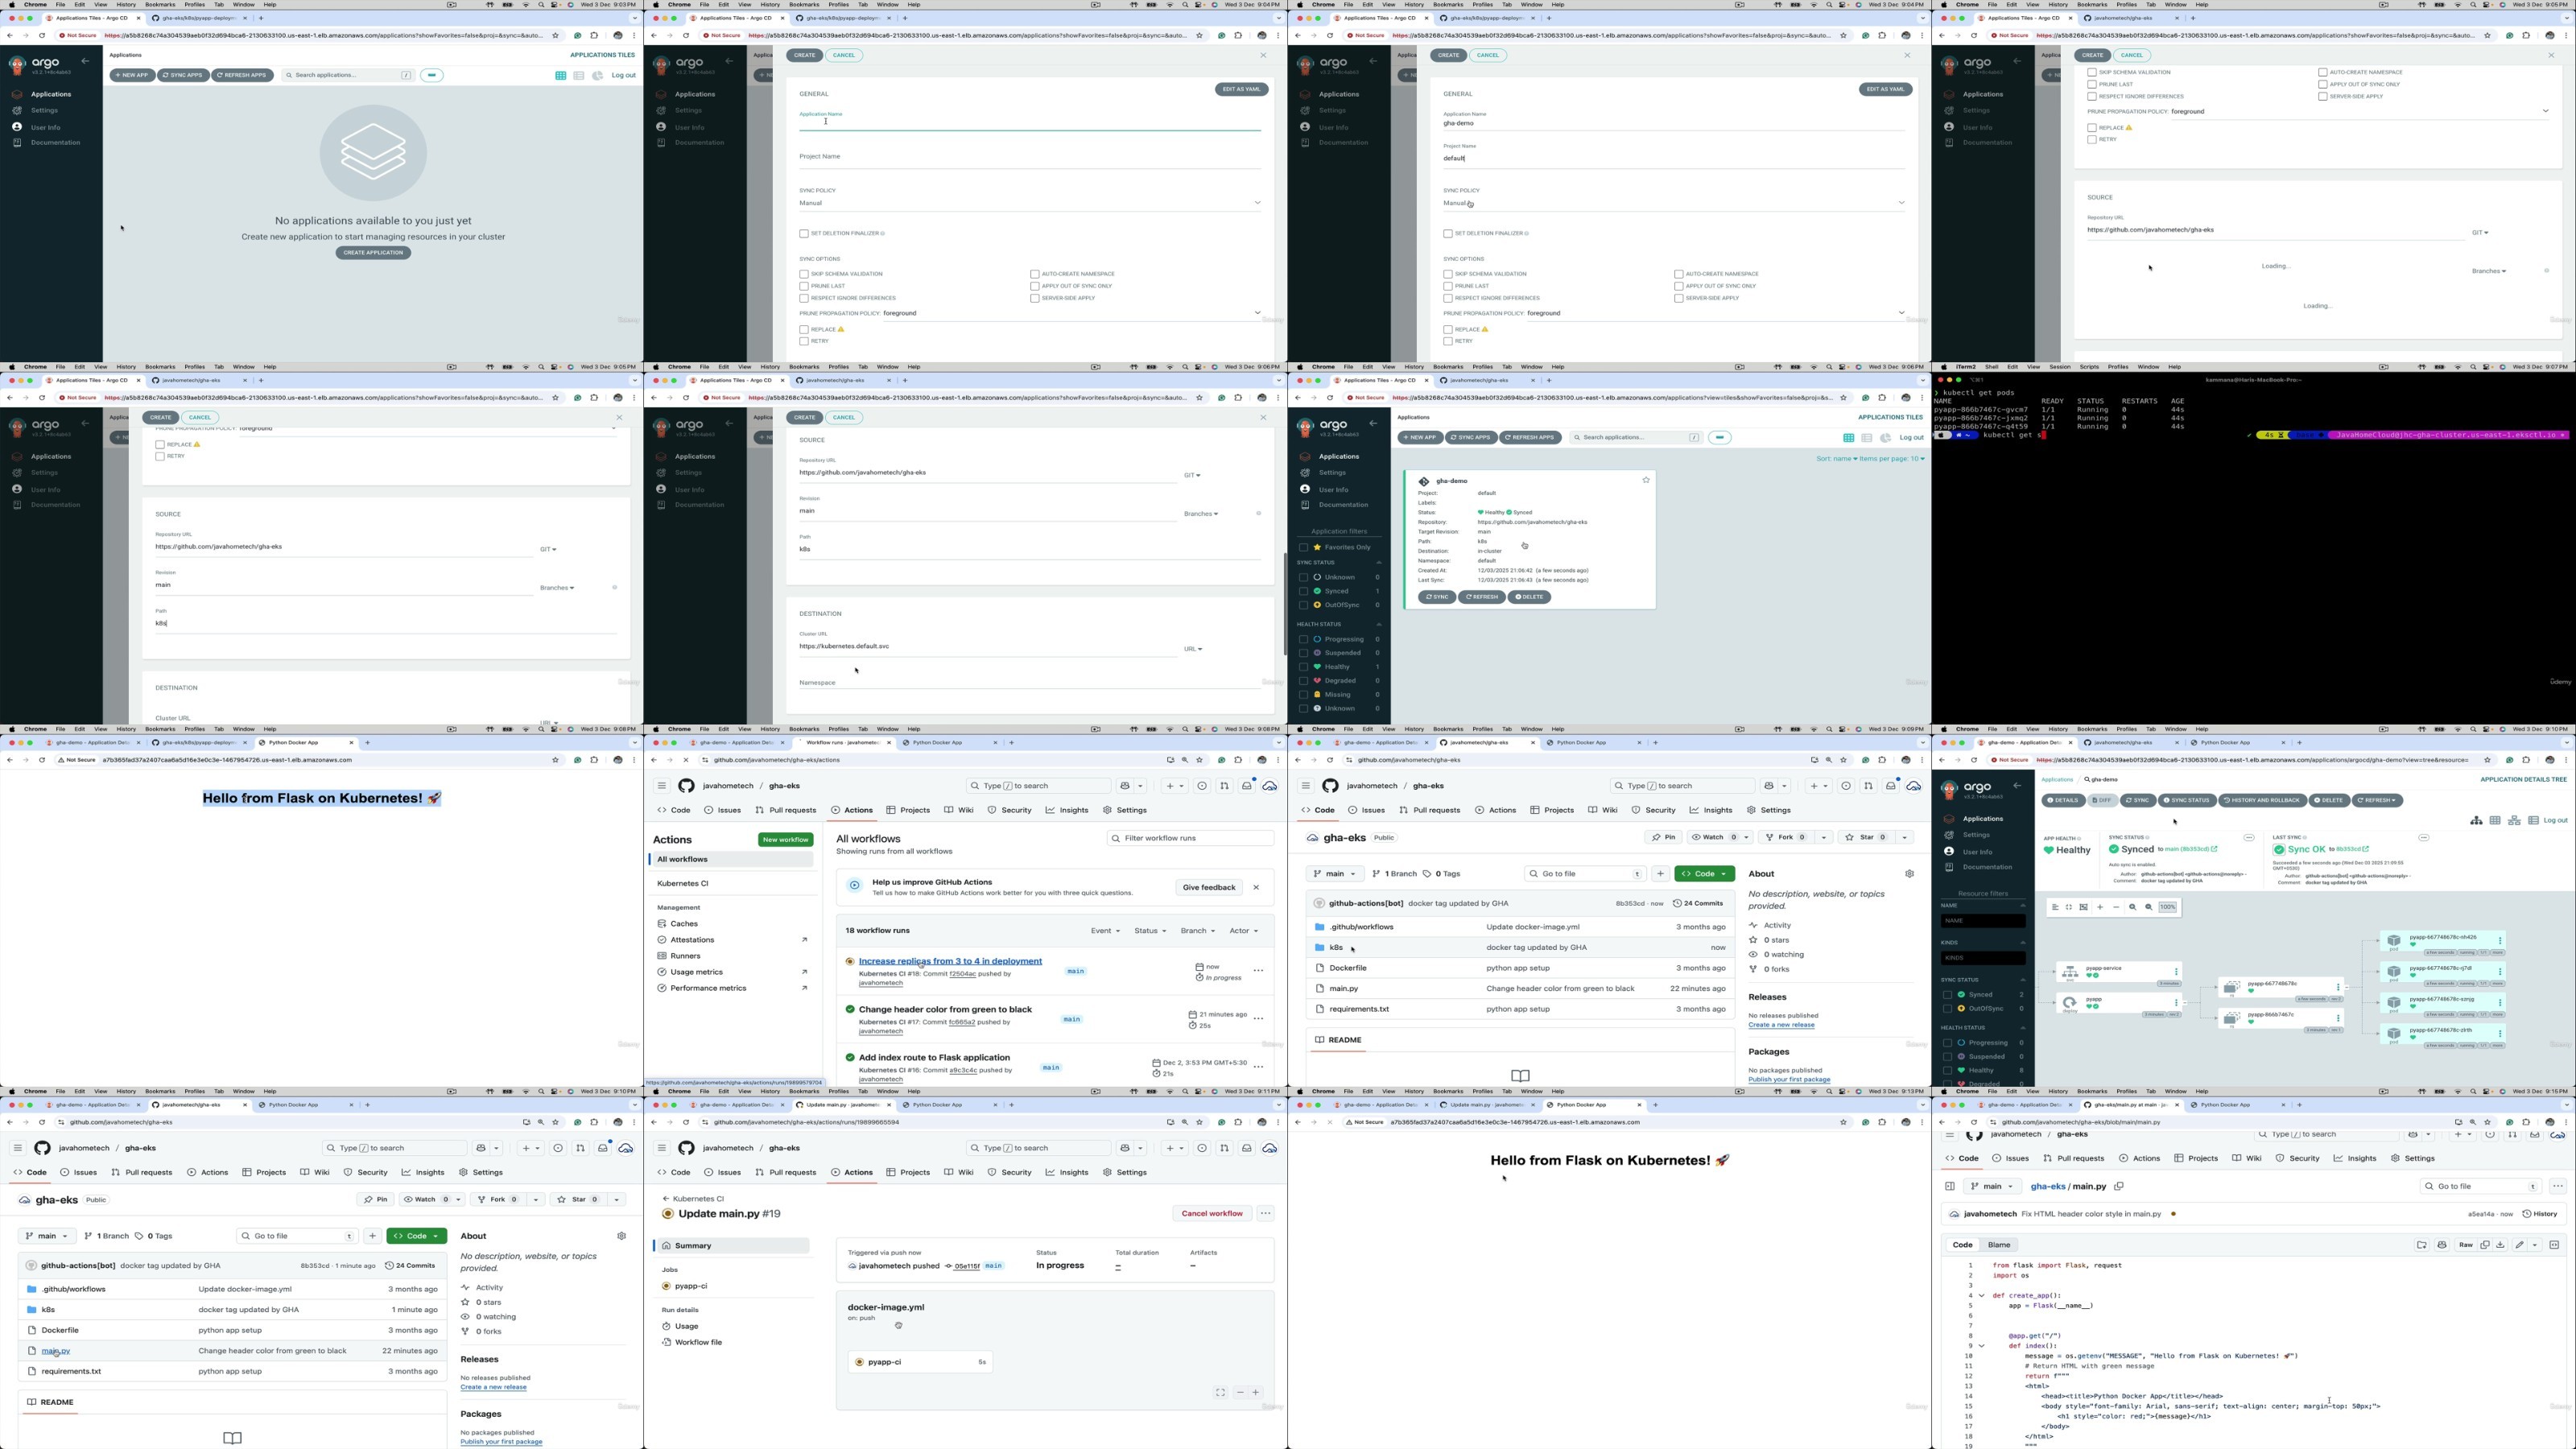Click copy path icon beside main.py
2576x1449 pixels.
(2119, 1187)
